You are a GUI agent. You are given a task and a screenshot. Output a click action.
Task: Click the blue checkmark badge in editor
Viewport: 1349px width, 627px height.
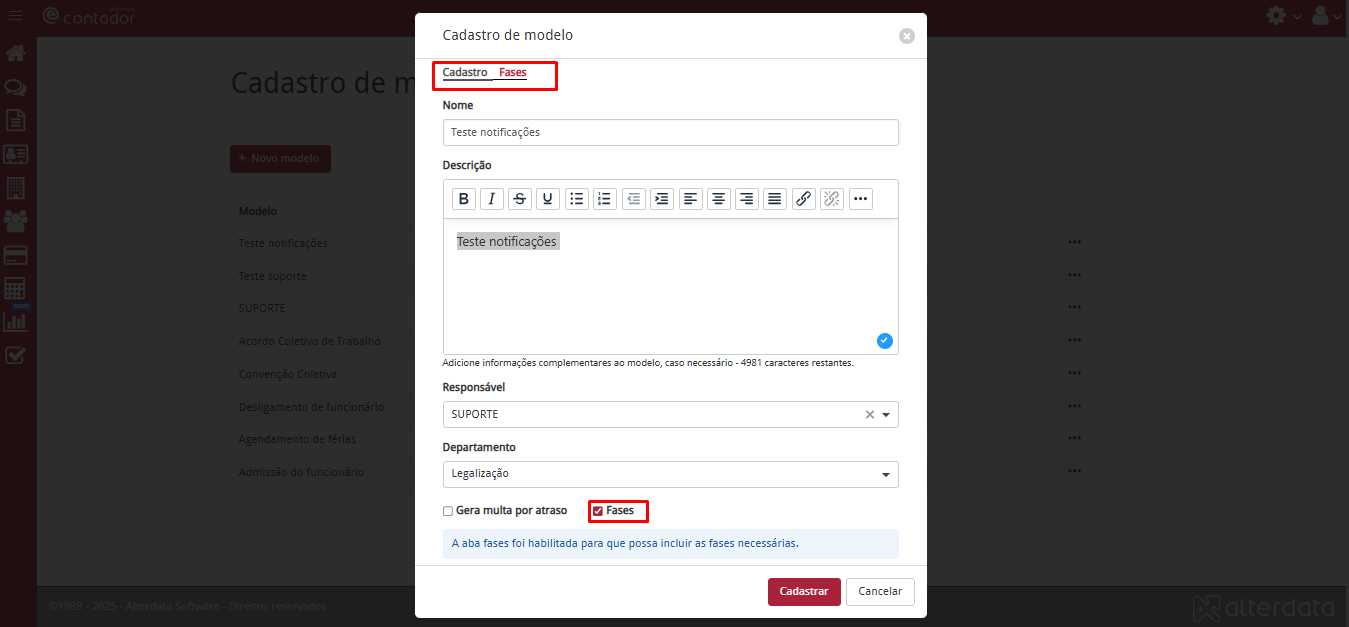click(x=884, y=341)
